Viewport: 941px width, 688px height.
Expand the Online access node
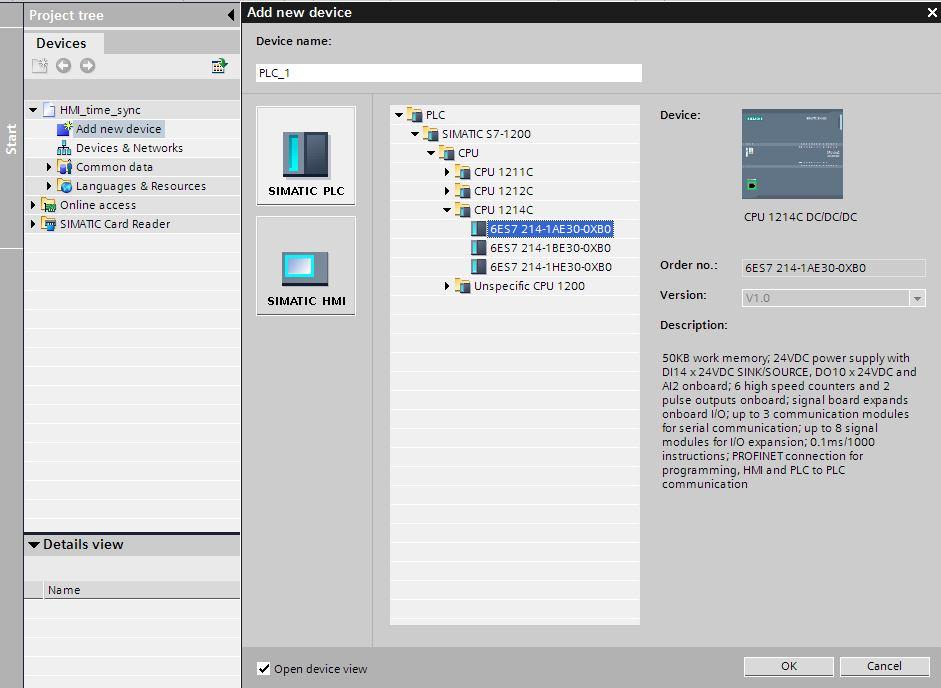click(x=33, y=205)
